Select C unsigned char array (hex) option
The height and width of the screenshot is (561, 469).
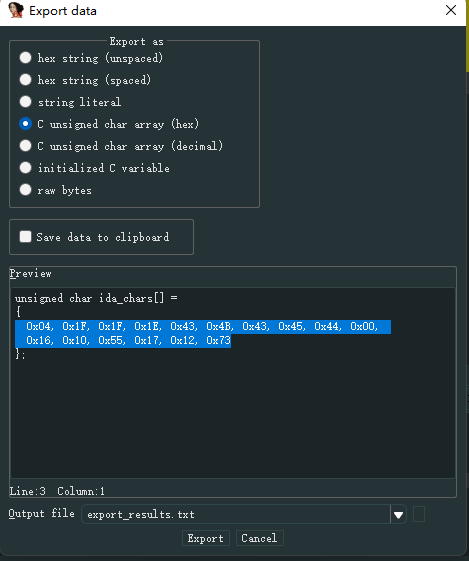point(25,124)
